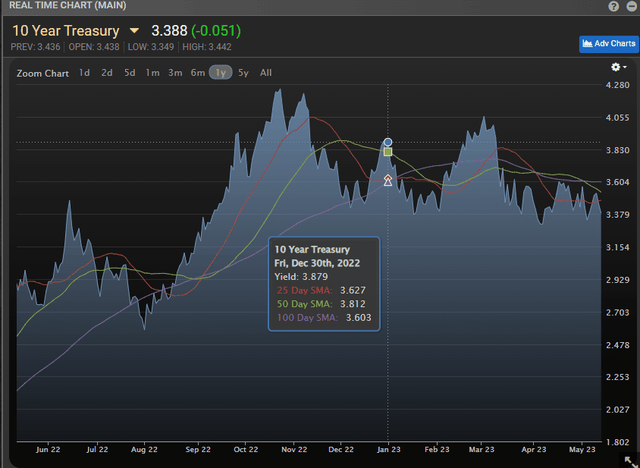The width and height of the screenshot is (640, 468).
Task: Show All time range on chart
Action: click(265, 72)
